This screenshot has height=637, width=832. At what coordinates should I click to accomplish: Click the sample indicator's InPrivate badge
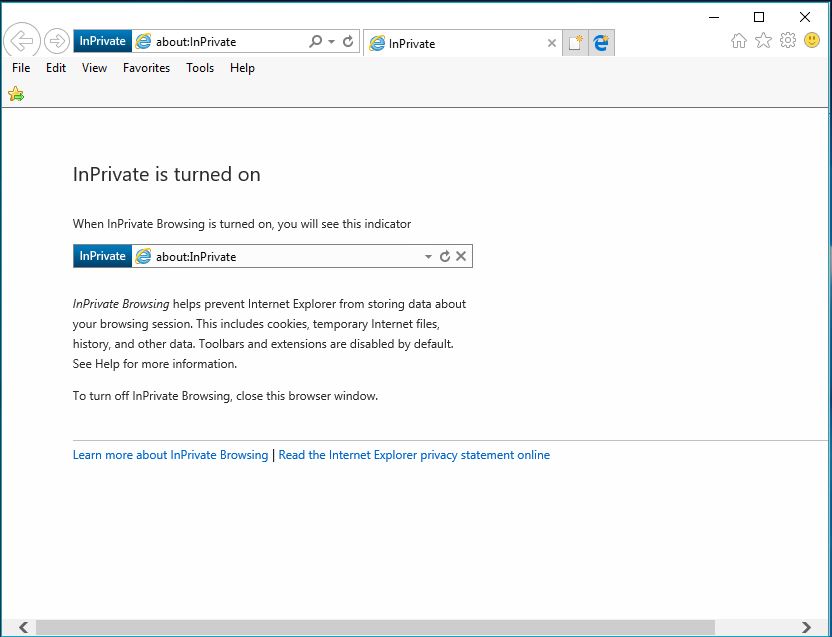(102, 256)
